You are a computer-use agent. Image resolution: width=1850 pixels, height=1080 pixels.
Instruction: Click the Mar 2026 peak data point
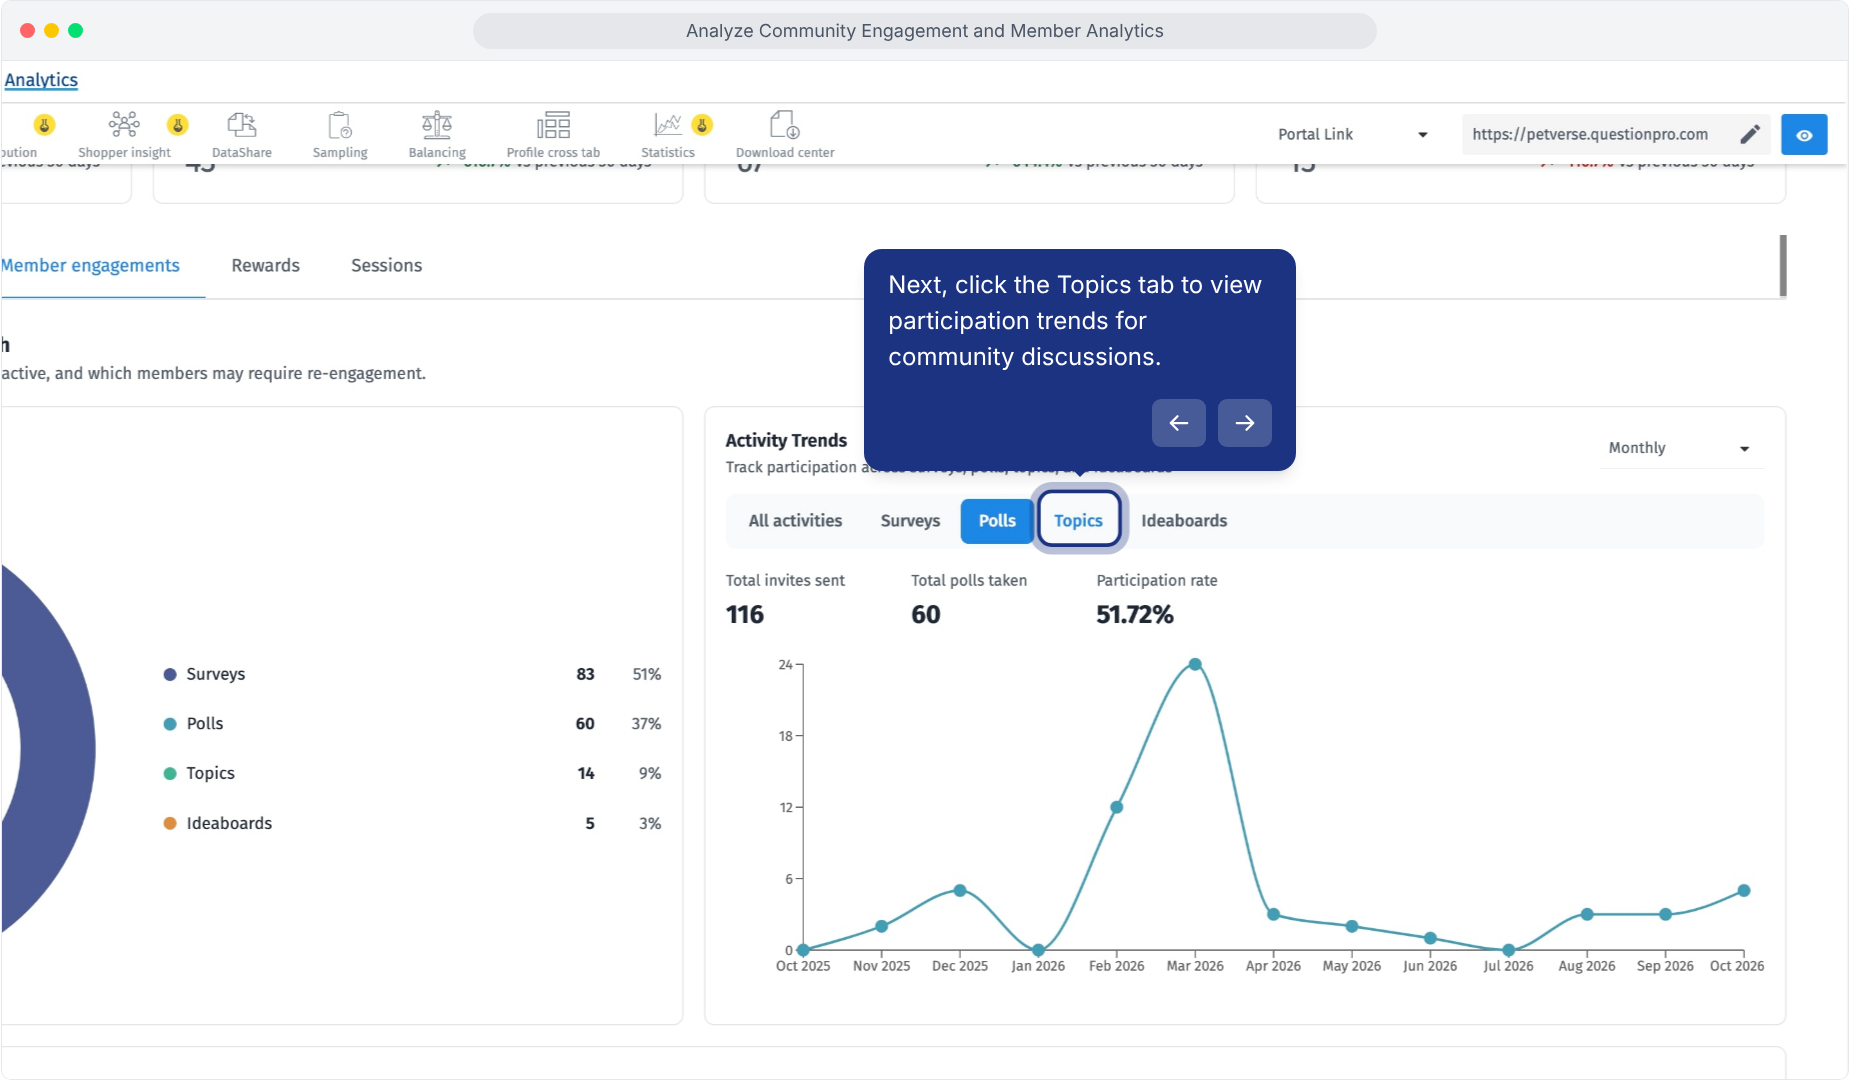1195,664
